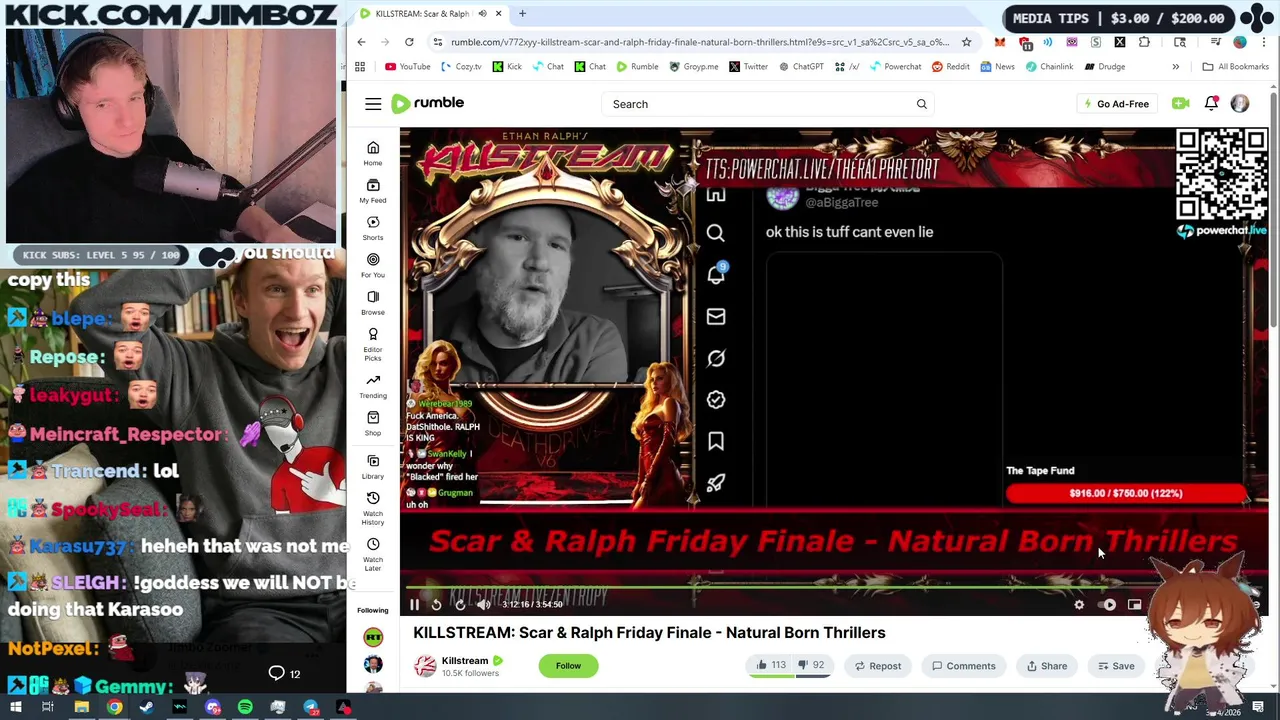Open File Explorer from the taskbar
The image size is (1280, 720).
pyautogui.click(x=81, y=707)
